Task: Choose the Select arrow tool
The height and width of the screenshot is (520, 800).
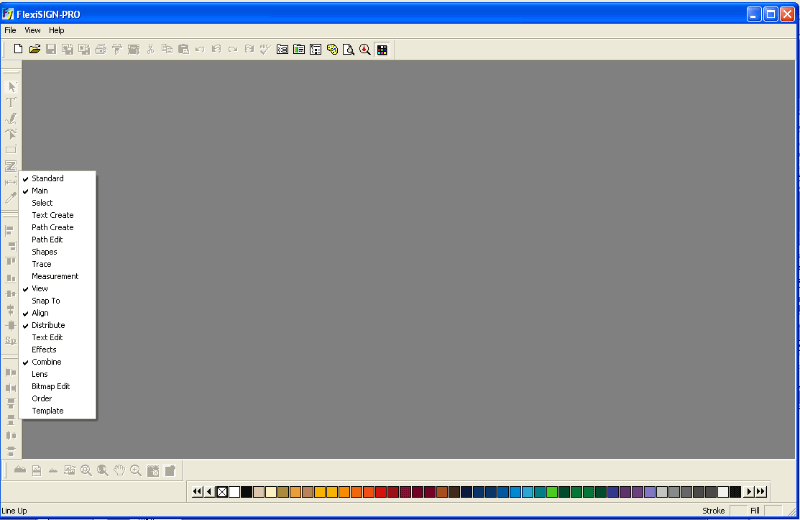Action: (11, 87)
